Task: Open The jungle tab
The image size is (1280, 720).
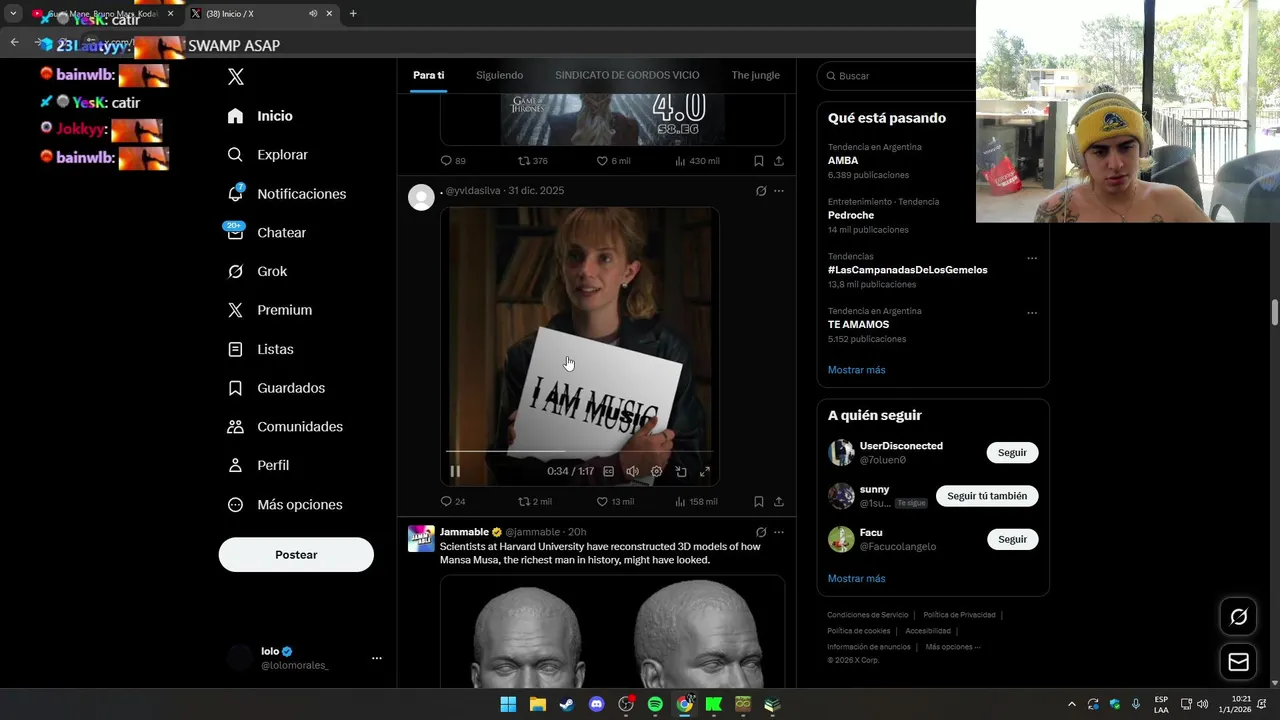Action: tap(755, 75)
